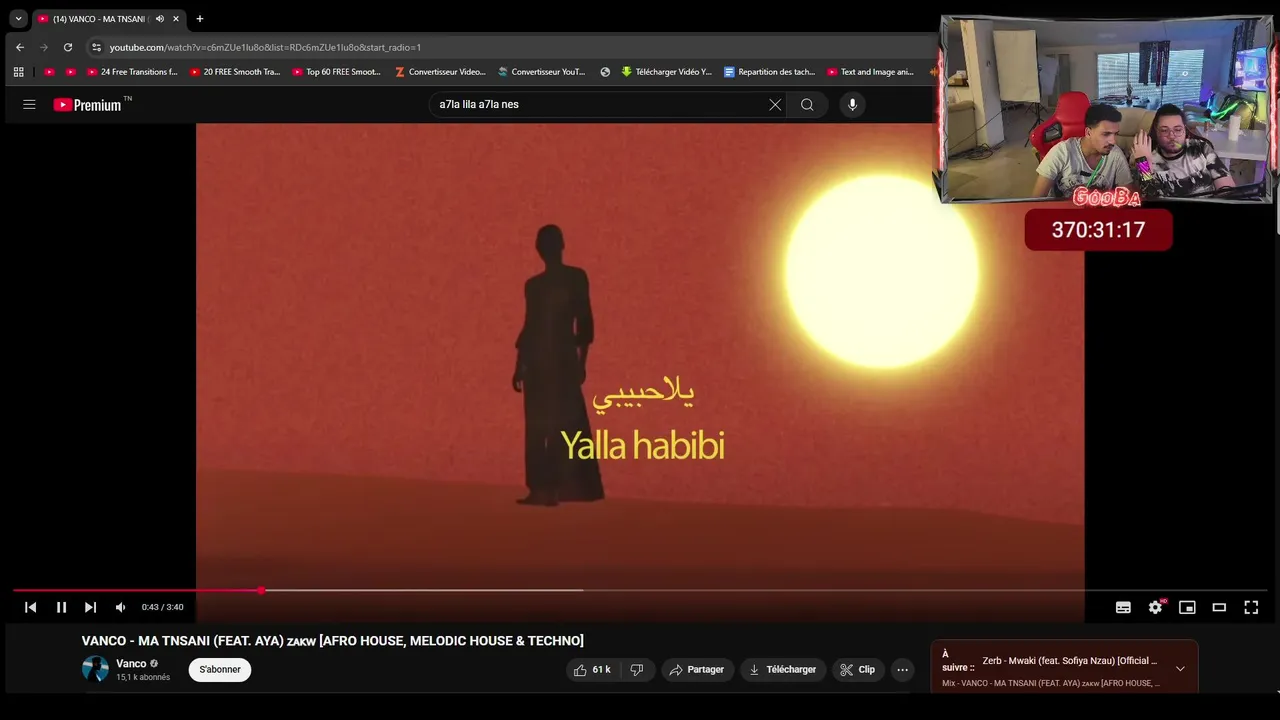Start voice search with the microphone icon

(x=852, y=104)
